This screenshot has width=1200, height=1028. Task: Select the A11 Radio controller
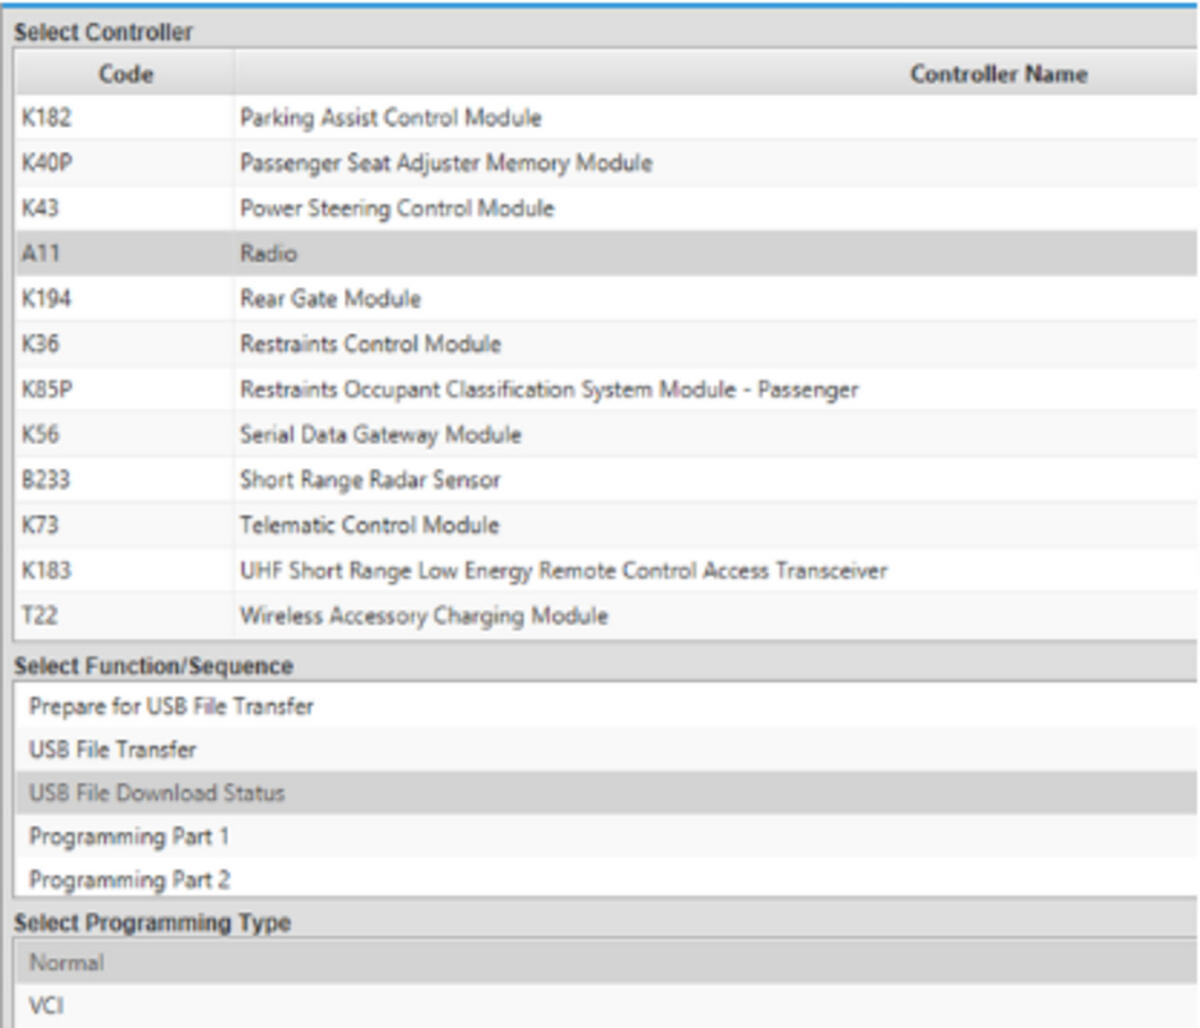[x=607, y=253]
